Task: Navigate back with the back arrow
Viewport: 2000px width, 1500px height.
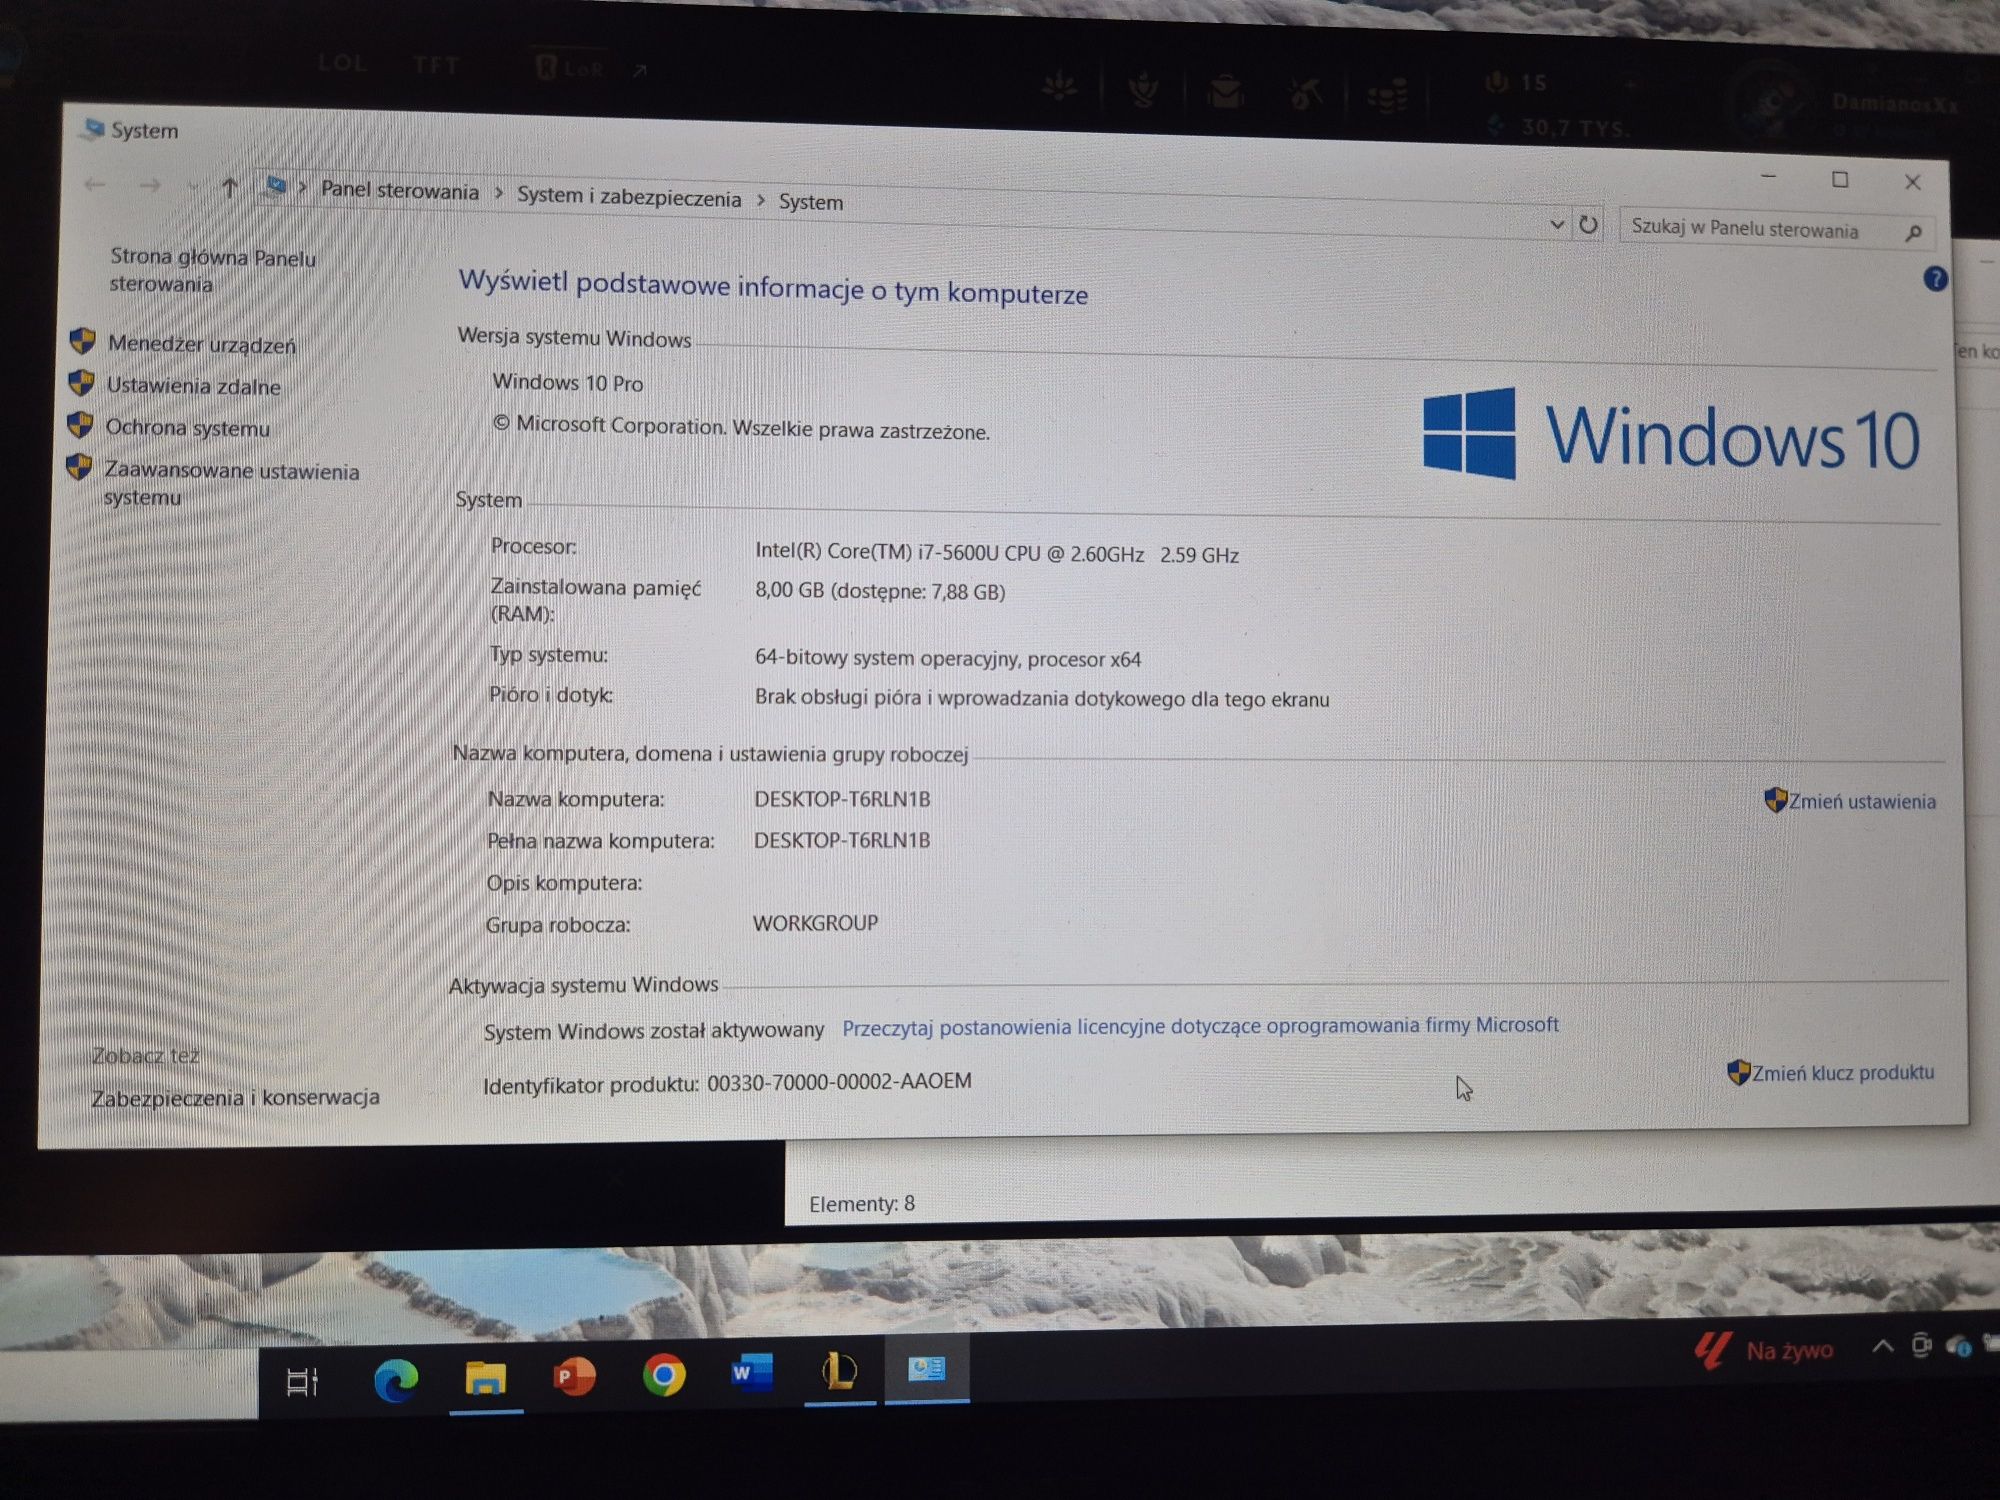Action: pos(96,184)
